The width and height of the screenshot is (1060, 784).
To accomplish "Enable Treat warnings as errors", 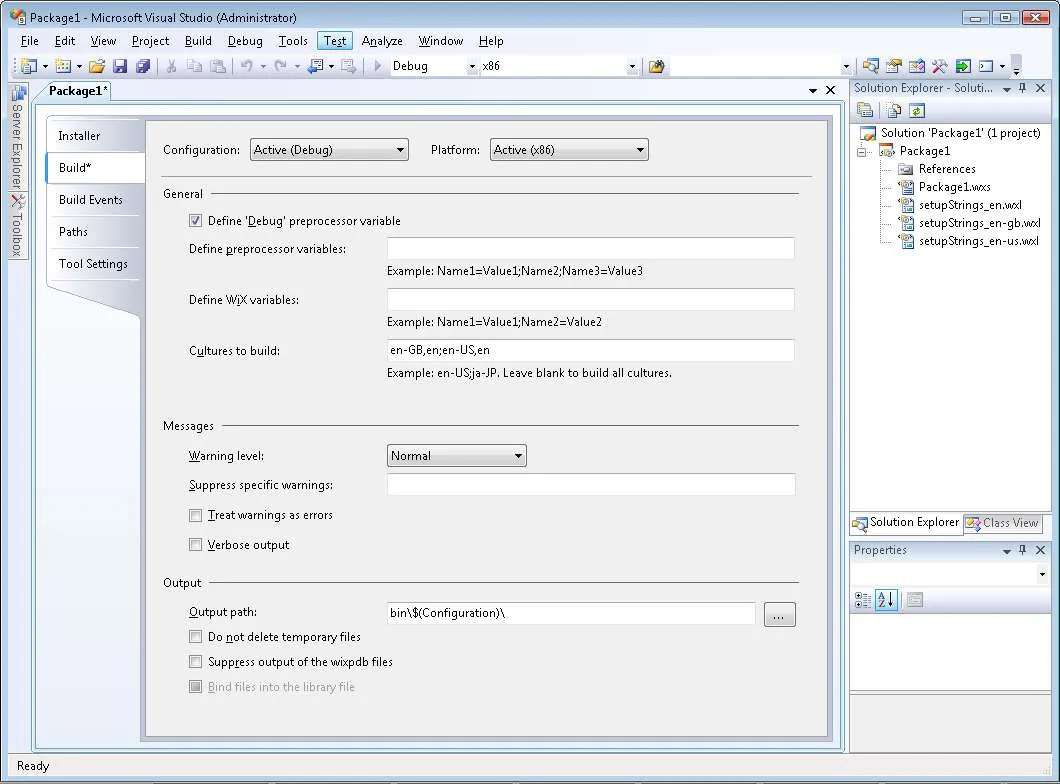I will [x=195, y=516].
